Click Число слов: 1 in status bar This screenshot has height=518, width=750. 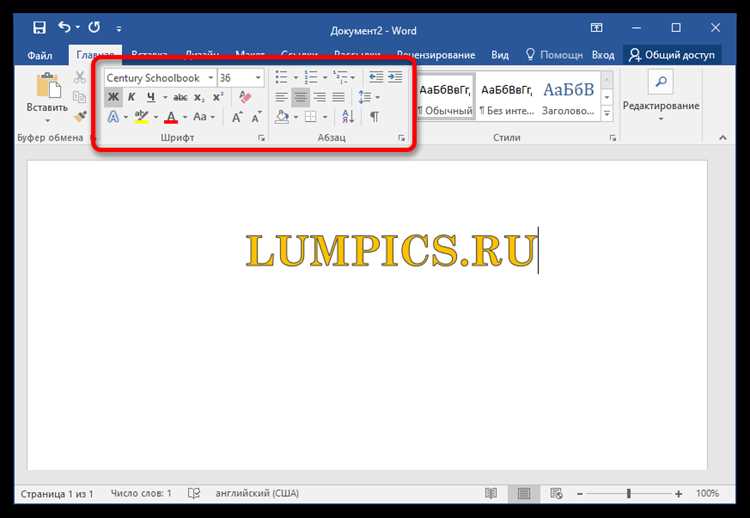click(141, 493)
